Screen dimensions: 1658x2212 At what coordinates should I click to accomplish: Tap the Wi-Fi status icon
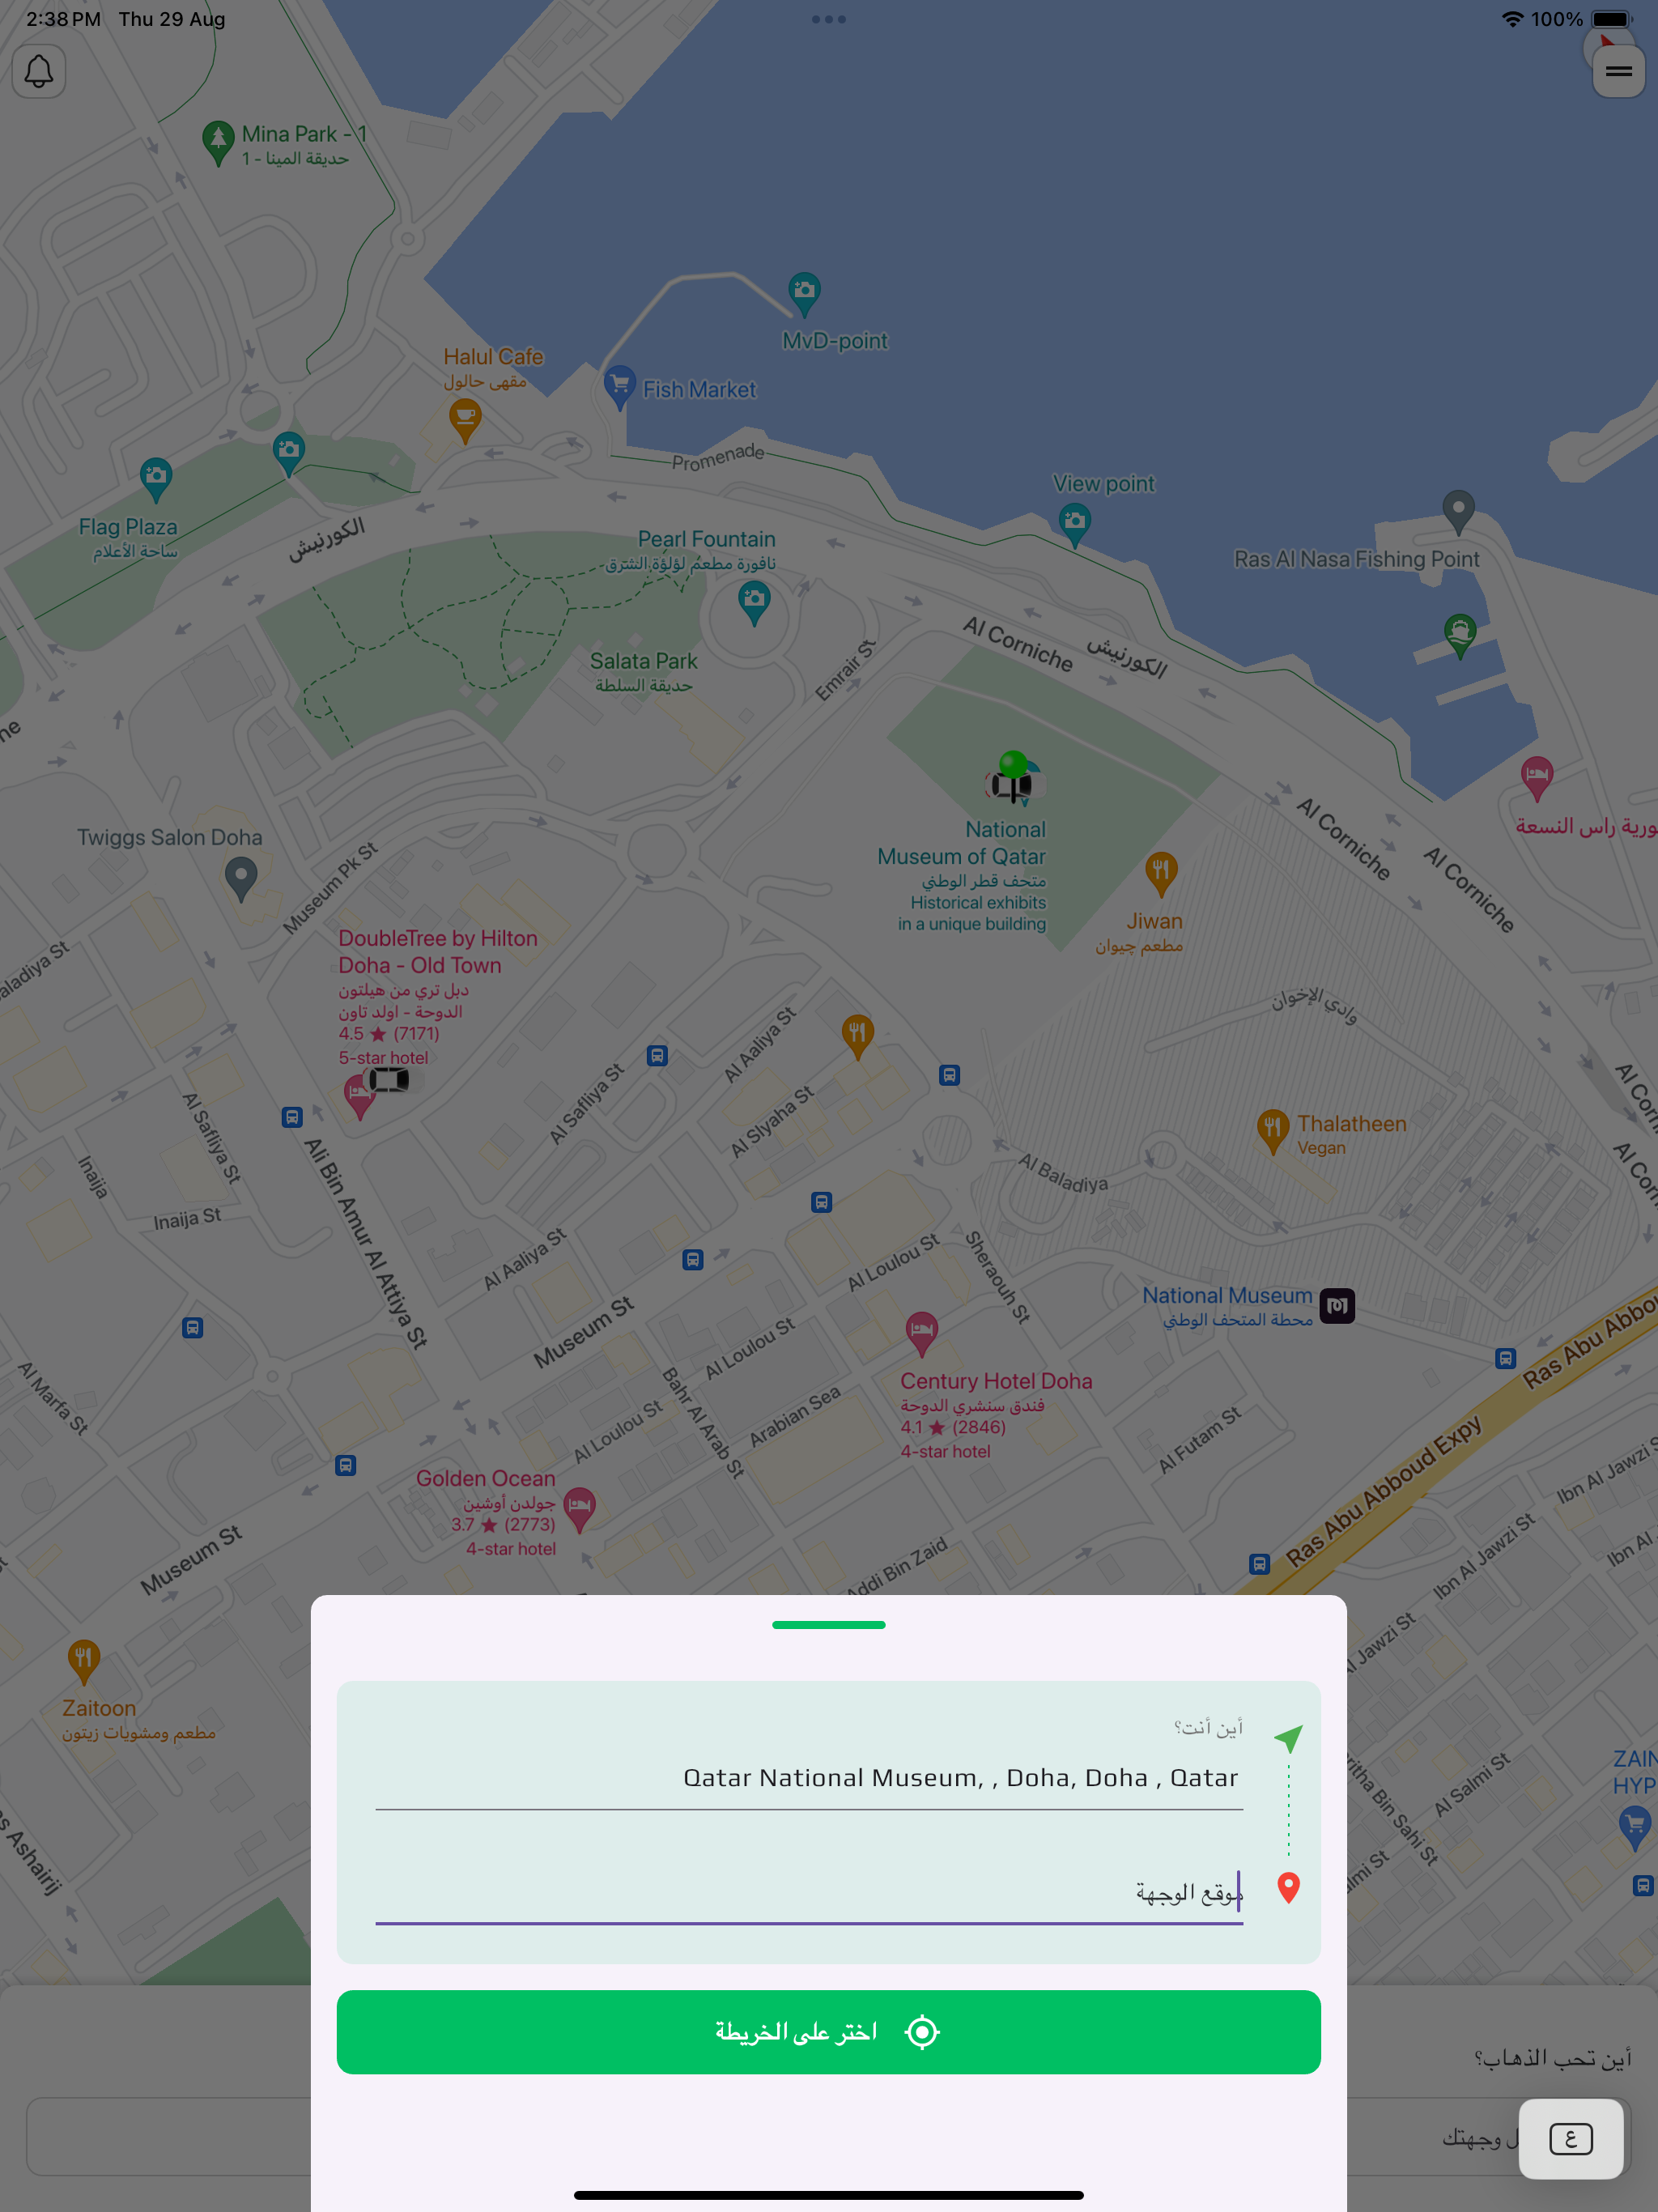tap(1513, 19)
